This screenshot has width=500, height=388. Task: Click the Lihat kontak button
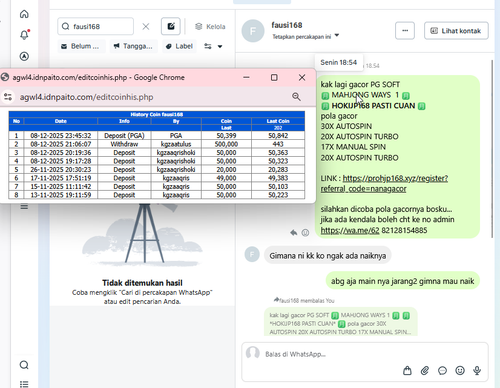(456, 31)
